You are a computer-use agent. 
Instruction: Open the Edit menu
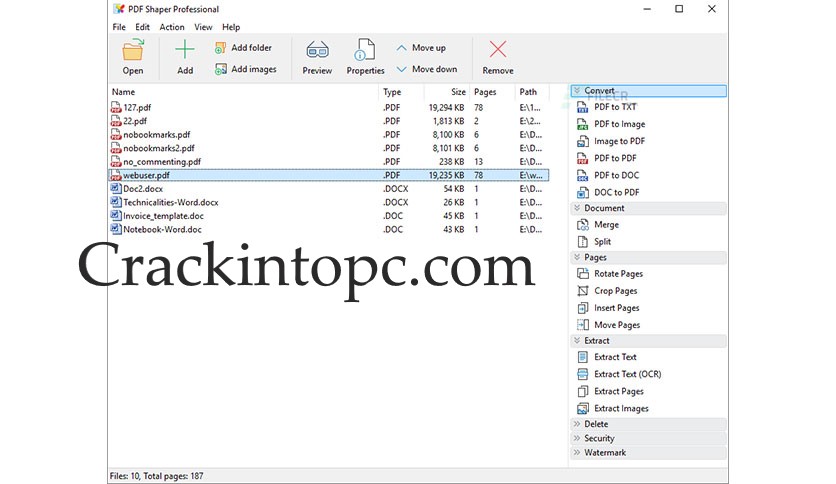point(142,27)
